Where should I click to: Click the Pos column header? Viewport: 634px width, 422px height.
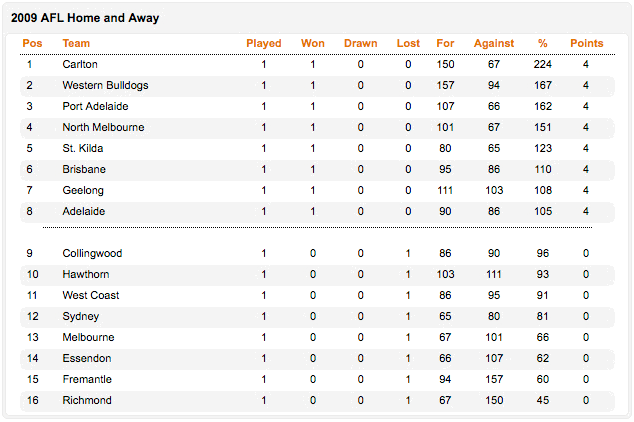[32, 43]
